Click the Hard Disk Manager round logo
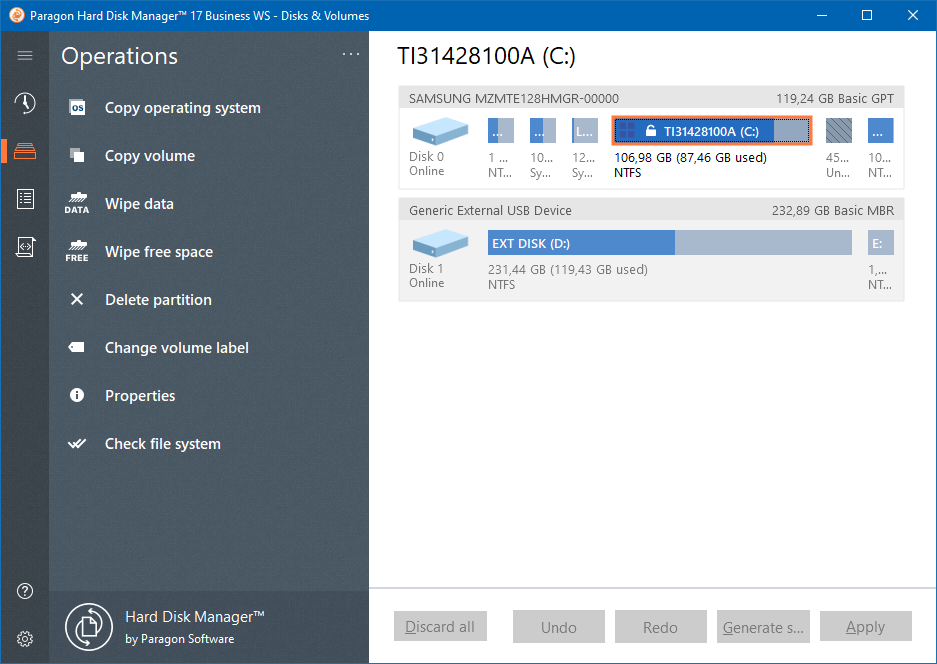 (x=88, y=627)
